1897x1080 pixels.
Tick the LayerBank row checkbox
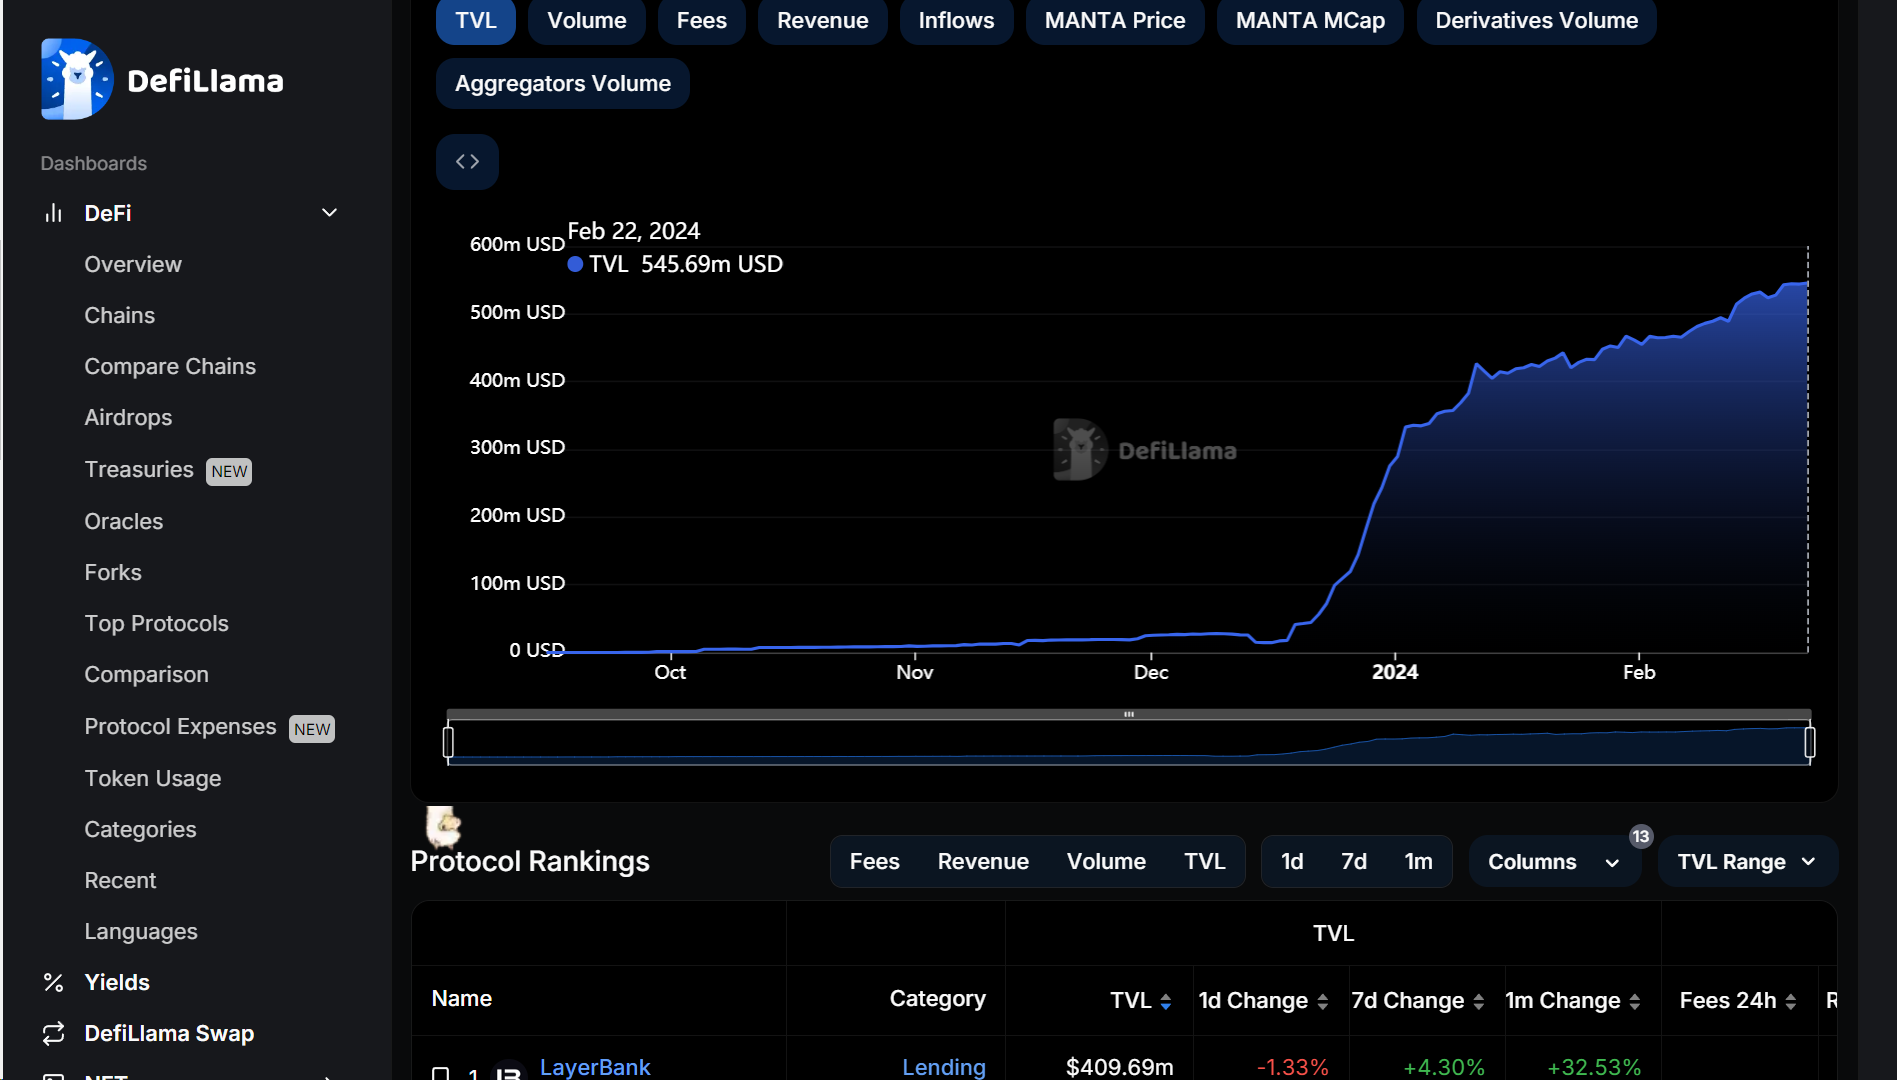[x=440, y=1073]
